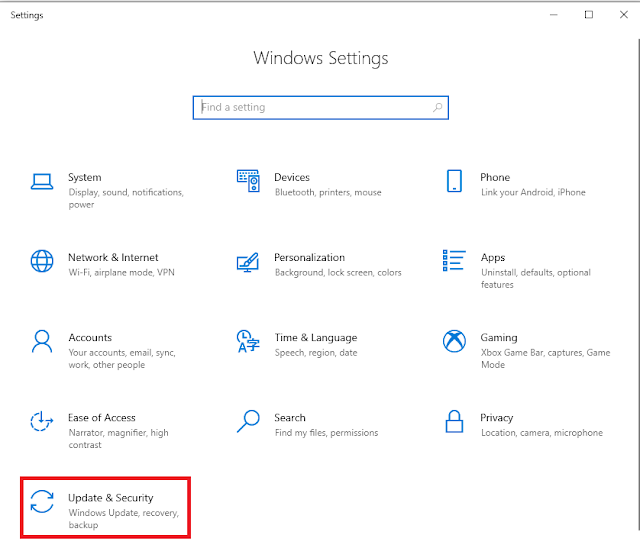Open the Devices settings title
Viewport: 640px width, 548px height.
(x=292, y=177)
